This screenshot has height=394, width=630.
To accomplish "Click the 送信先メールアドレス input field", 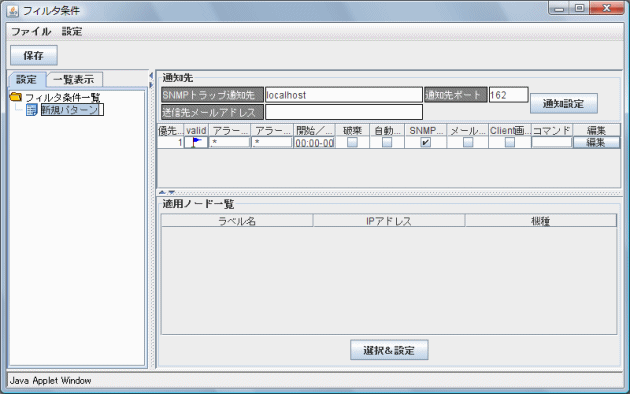I will [x=344, y=112].
